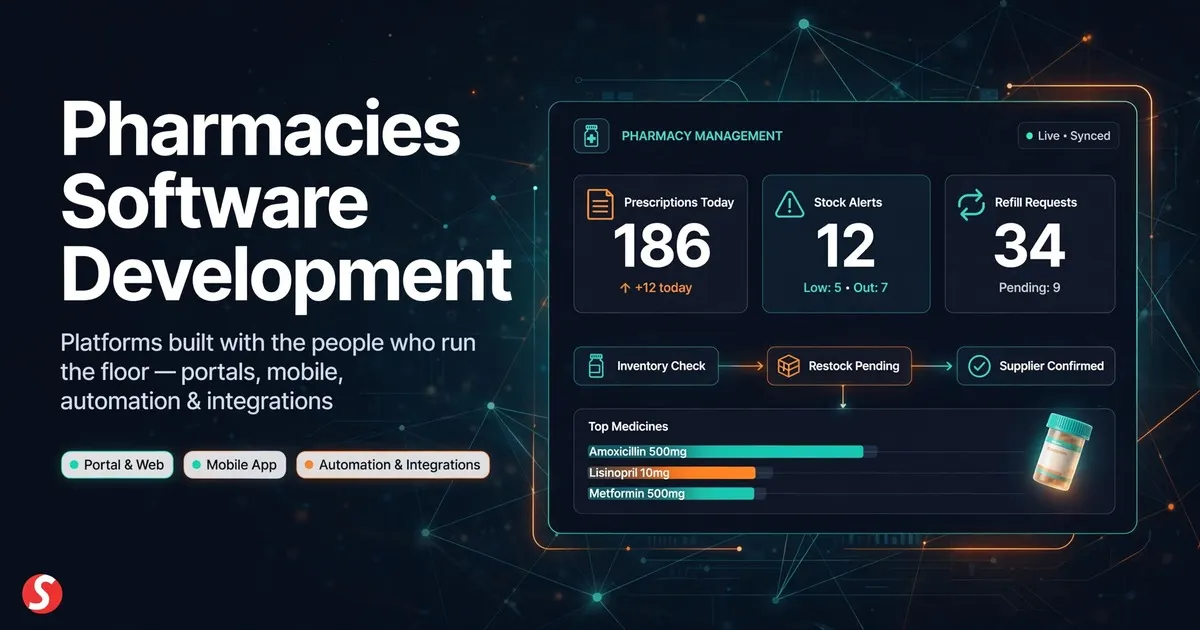
Task: Click the Refill Requests cycle arrows icon
Action: [971, 204]
